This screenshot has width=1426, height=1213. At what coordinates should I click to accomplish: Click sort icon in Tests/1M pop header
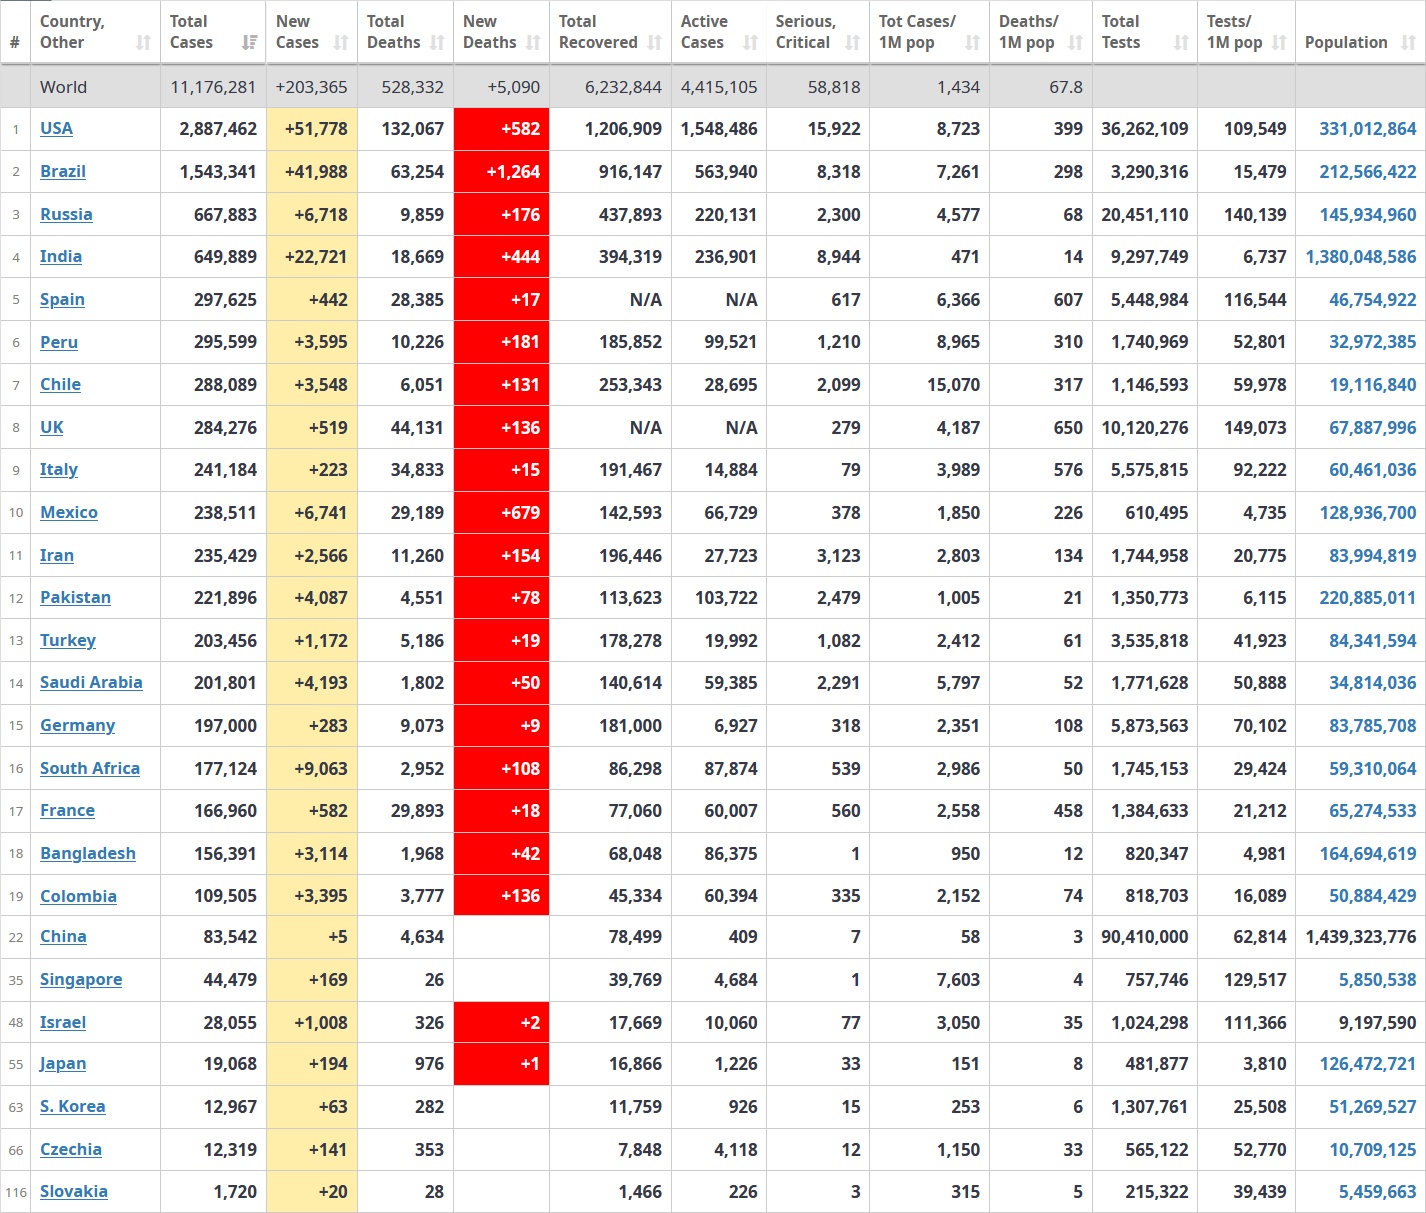point(1279,43)
